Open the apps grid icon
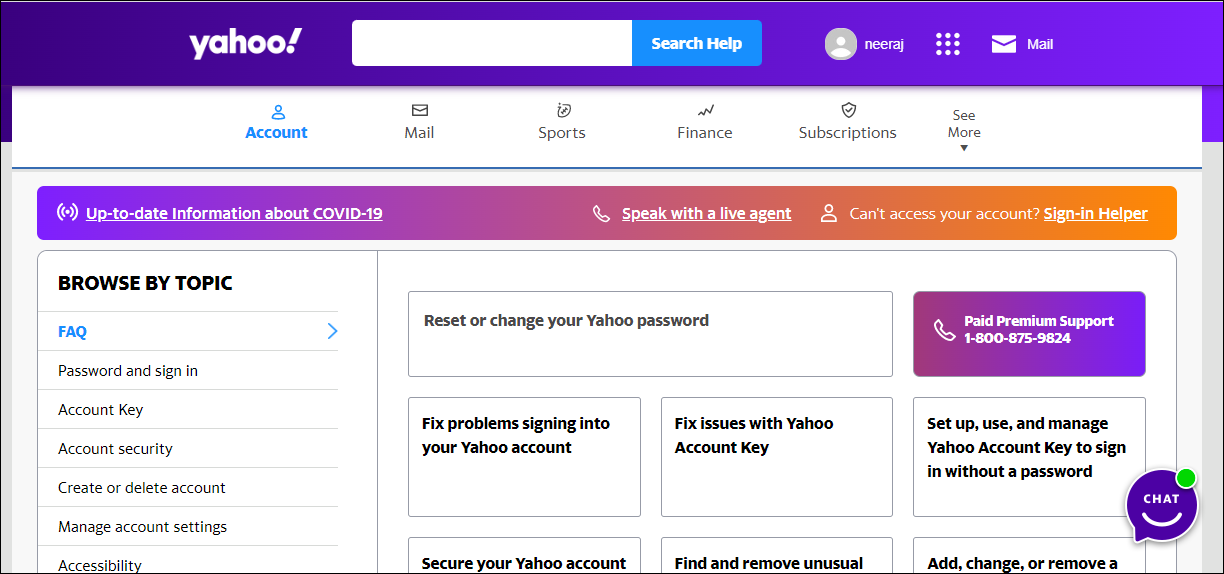Screen dimensions: 1224x574 pyautogui.click(x=947, y=44)
